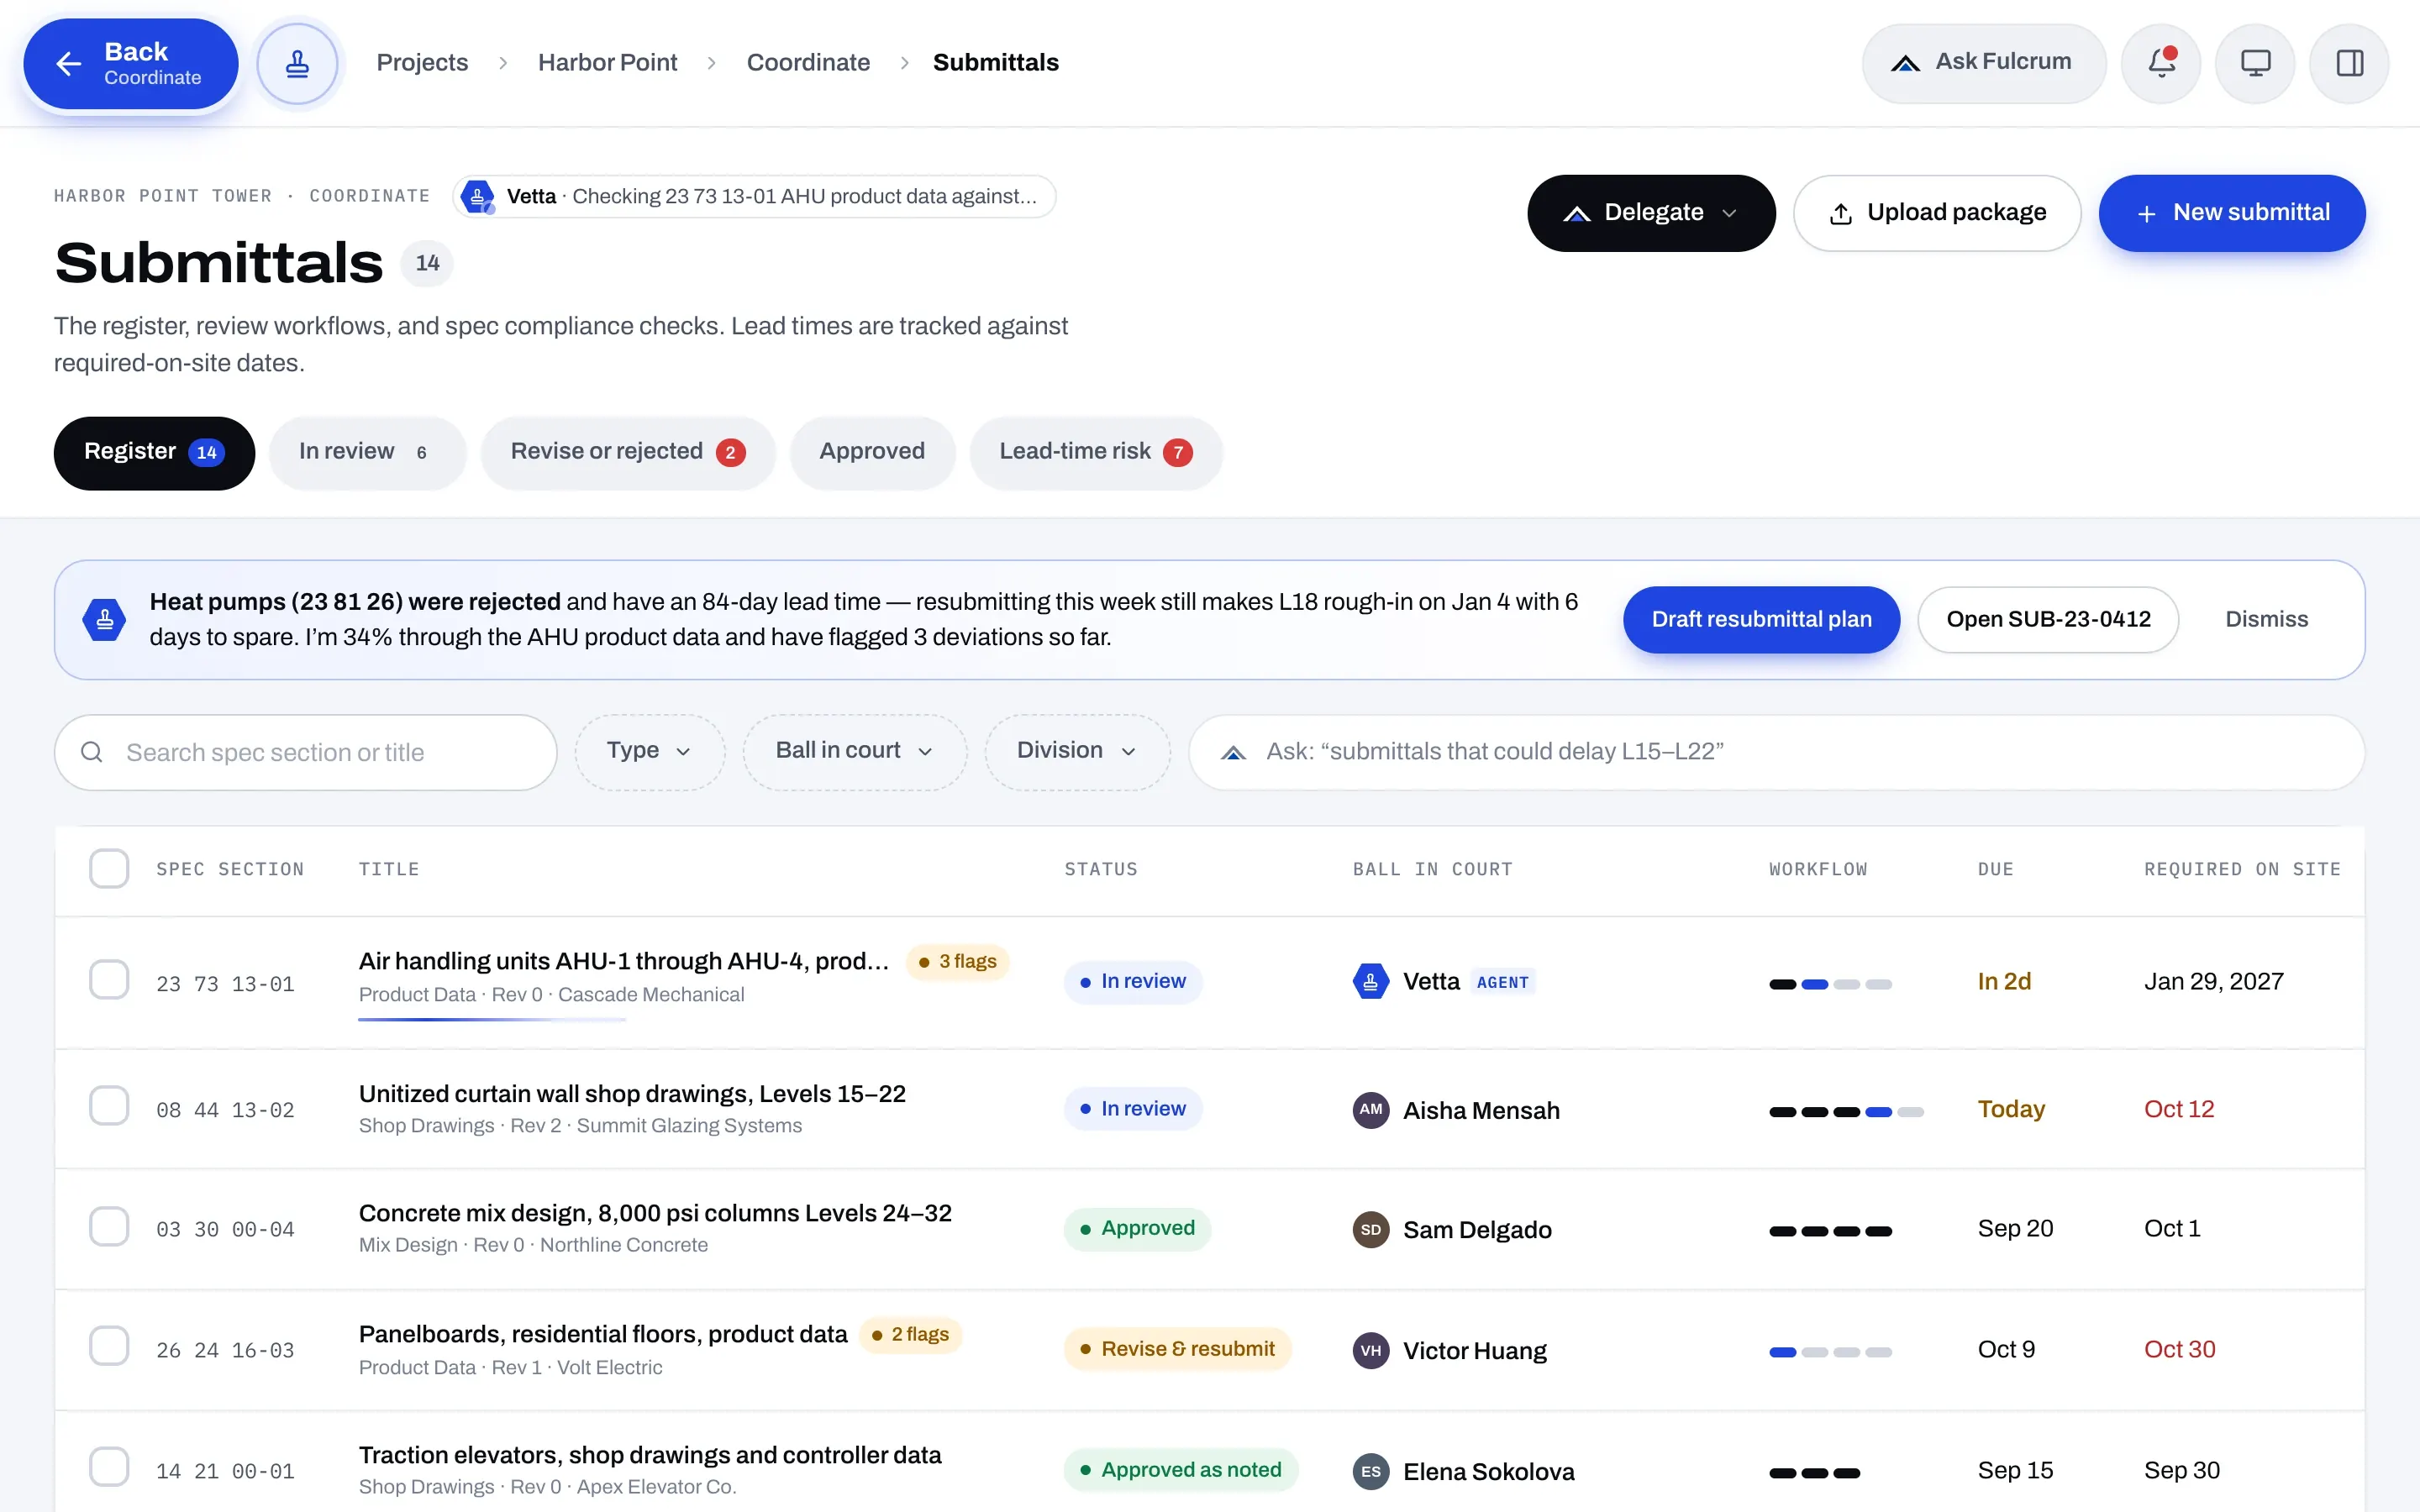Show the Lead-time risk tab
Viewport: 2420px width, 1512px height.
pyautogui.click(x=1096, y=453)
